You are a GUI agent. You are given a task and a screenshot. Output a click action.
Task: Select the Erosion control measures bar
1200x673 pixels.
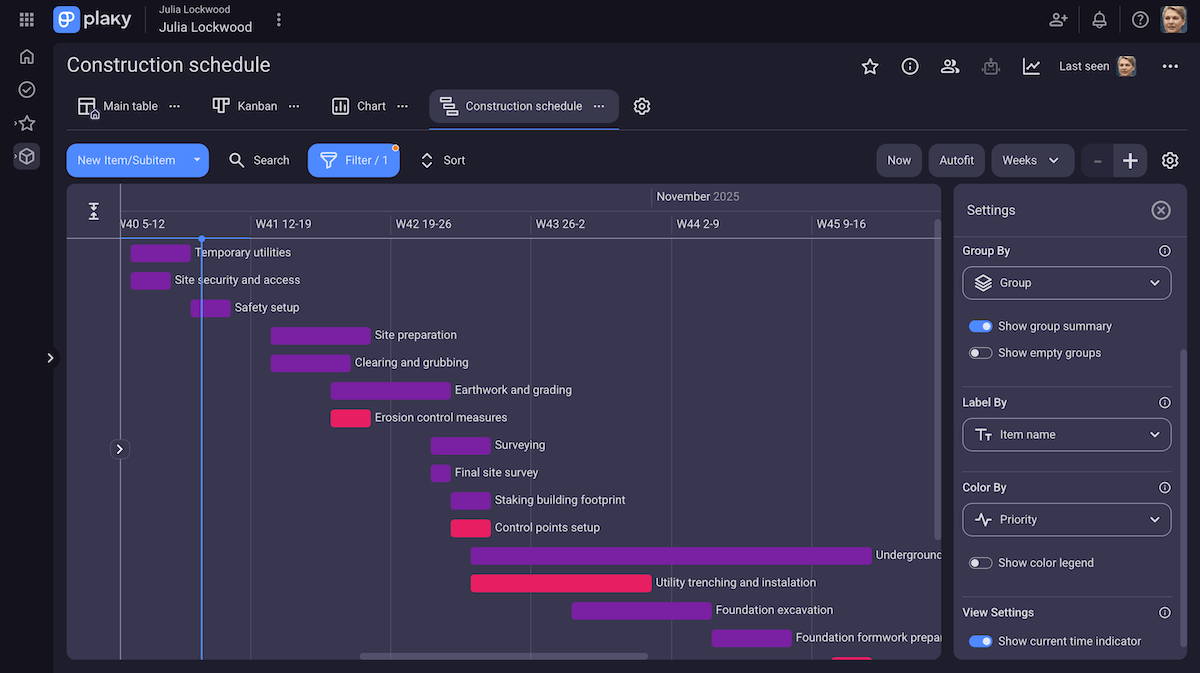pos(350,418)
